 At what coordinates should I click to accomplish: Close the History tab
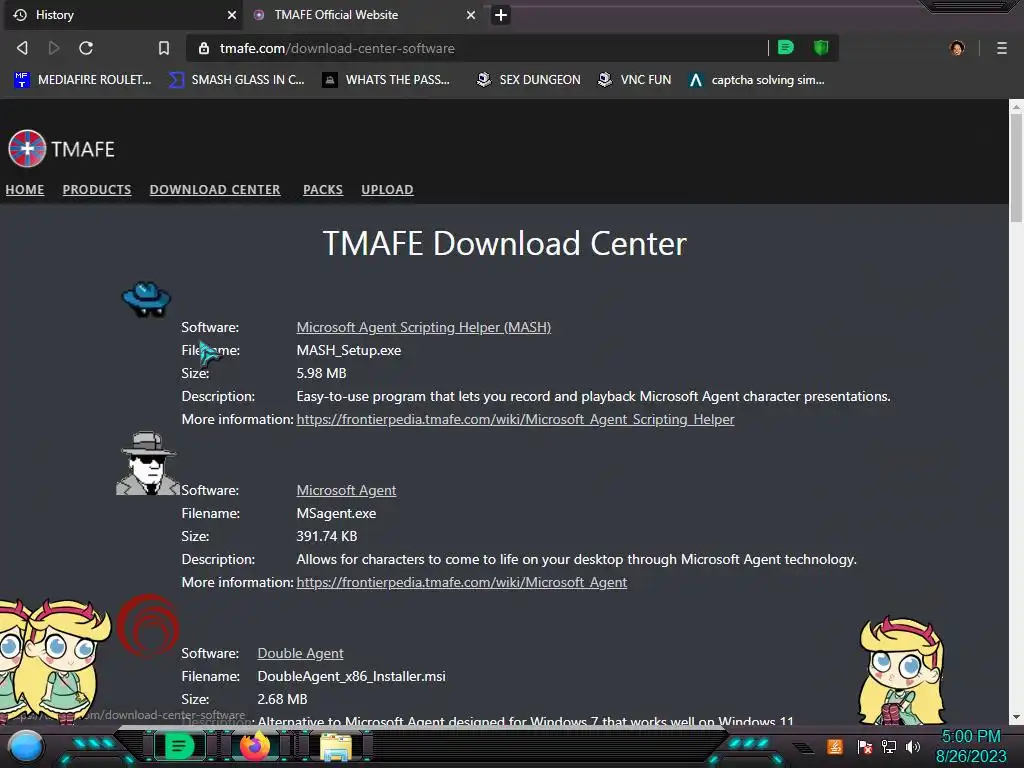tap(232, 15)
